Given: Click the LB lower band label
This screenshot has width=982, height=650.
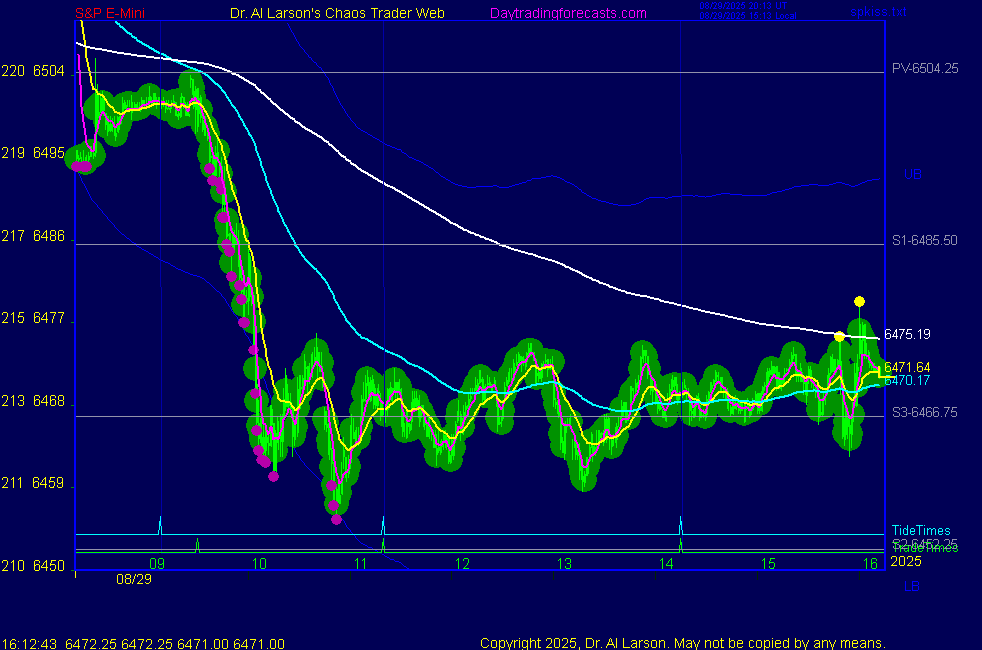Looking at the screenshot, I should click(x=911, y=586).
